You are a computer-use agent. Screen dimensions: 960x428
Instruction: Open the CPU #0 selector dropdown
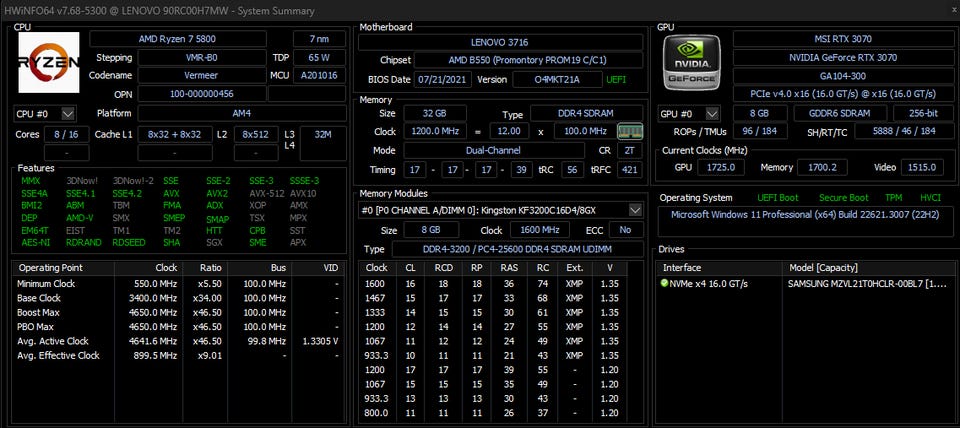tap(45, 114)
